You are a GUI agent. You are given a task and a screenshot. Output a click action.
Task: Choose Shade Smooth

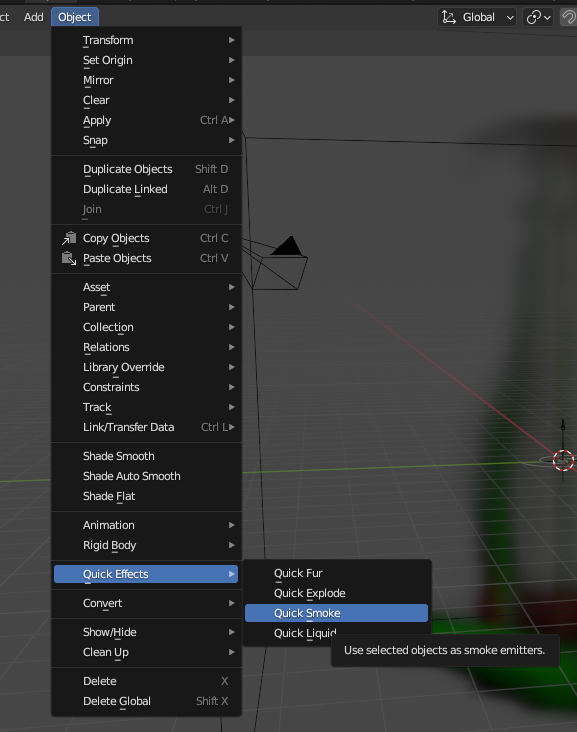[146, 457]
